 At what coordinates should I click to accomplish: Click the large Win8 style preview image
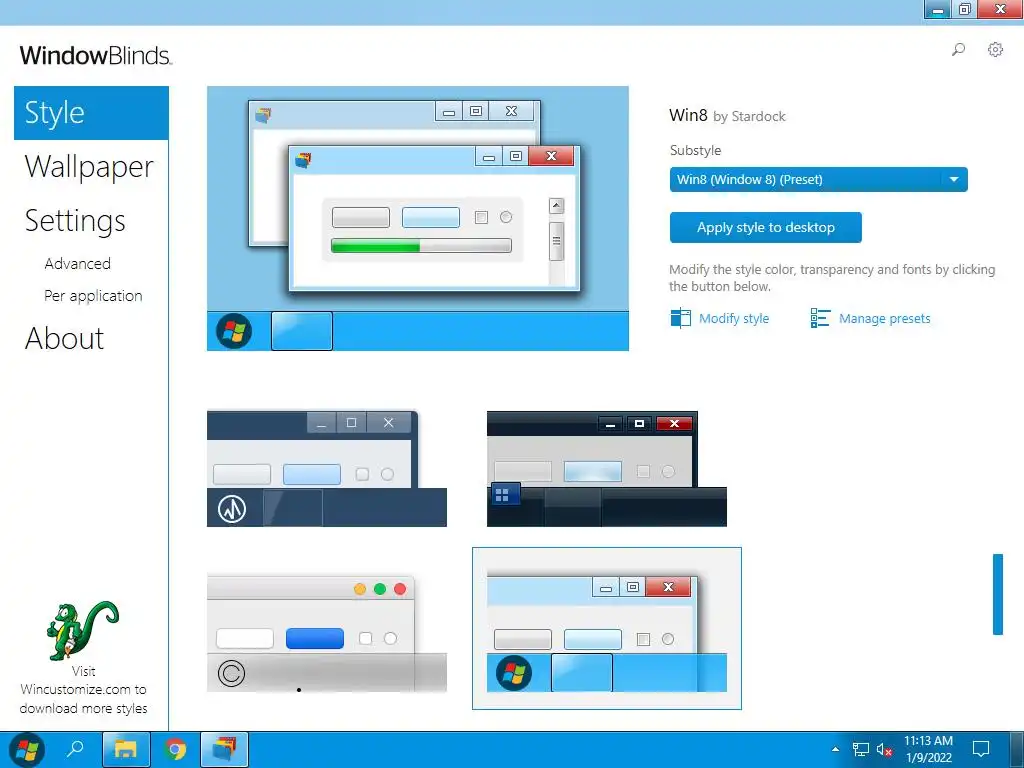(x=418, y=218)
